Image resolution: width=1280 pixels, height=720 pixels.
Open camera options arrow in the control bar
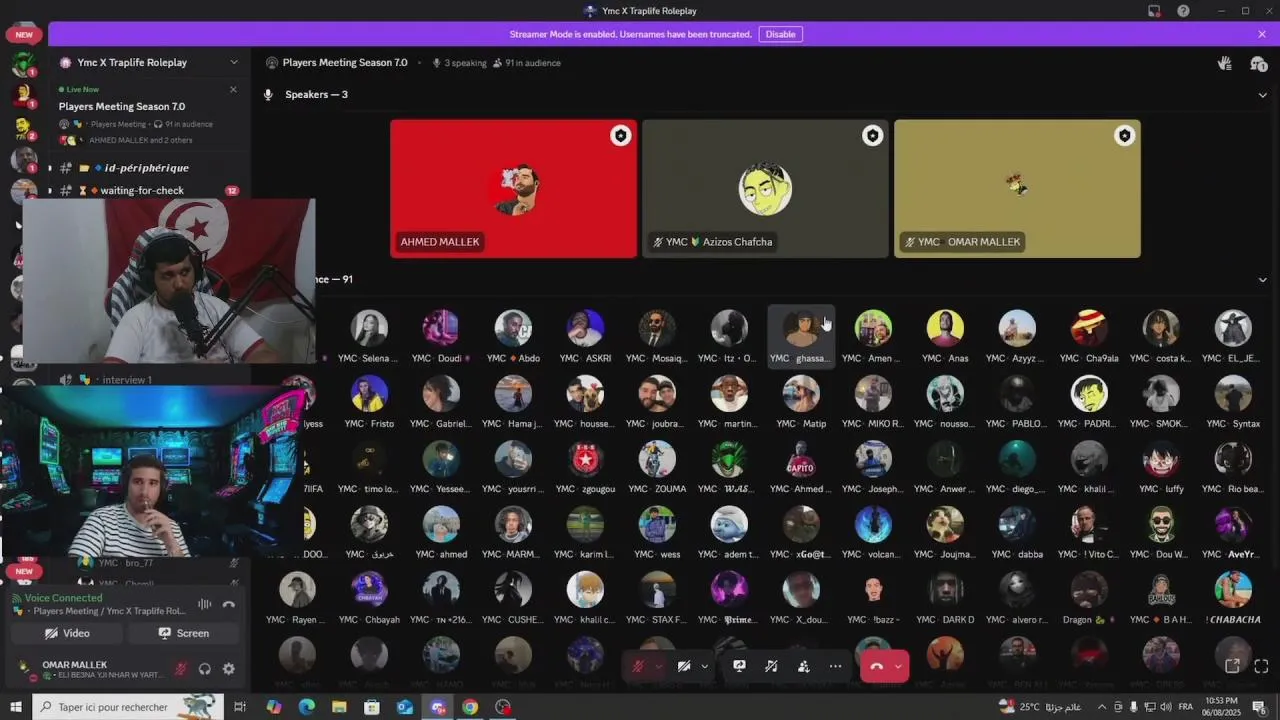[704, 666]
